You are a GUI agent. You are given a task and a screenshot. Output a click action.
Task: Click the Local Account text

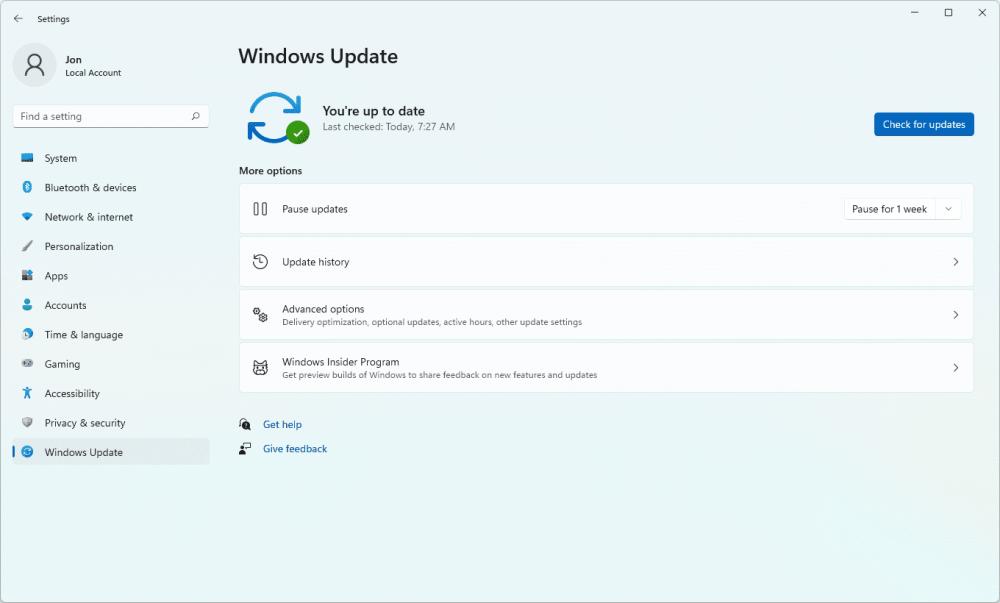click(x=93, y=73)
